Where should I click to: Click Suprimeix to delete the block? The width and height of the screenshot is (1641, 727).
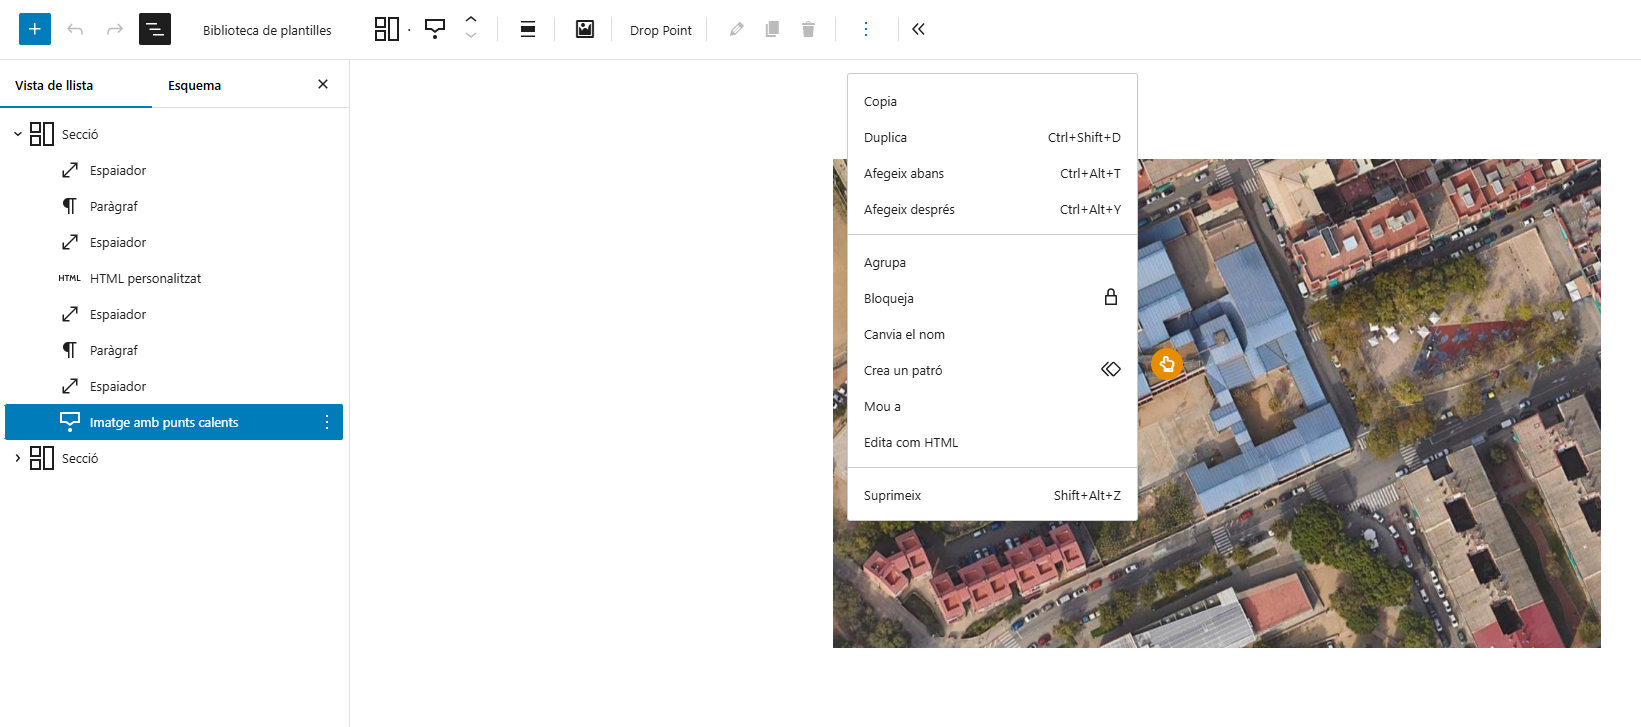click(x=892, y=495)
